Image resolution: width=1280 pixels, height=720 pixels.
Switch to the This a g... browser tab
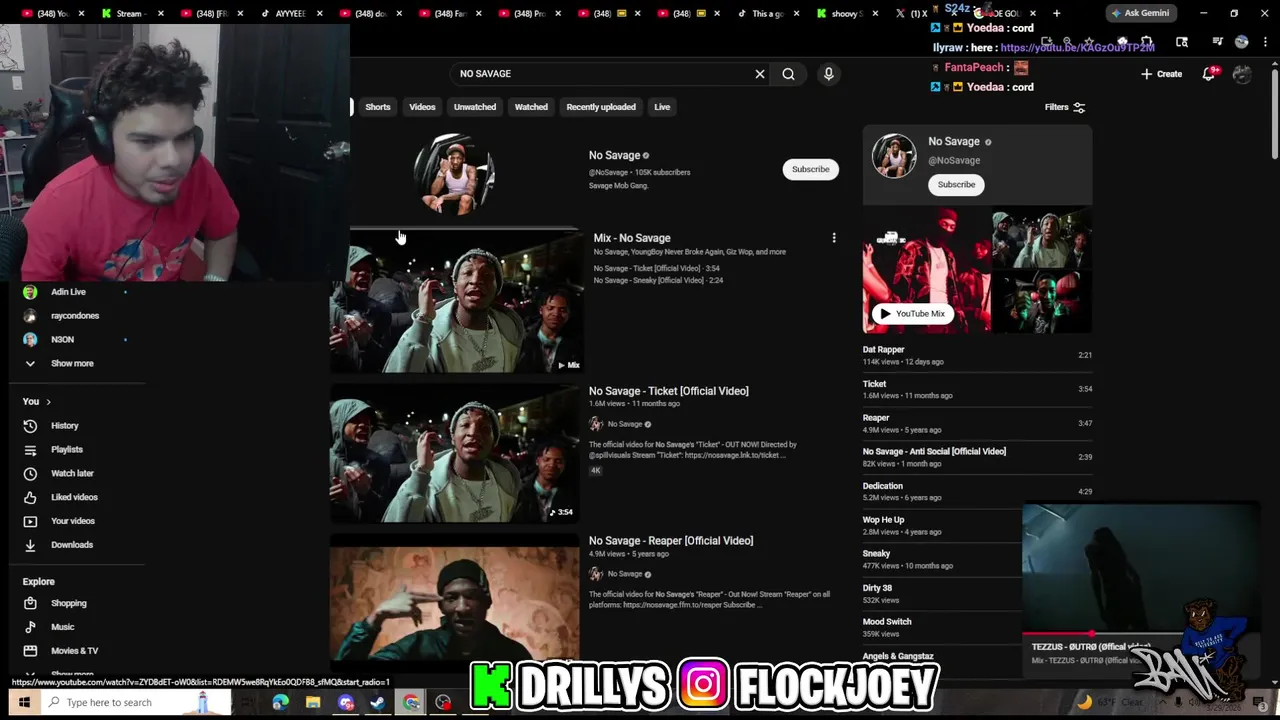(x=767, y=13)
